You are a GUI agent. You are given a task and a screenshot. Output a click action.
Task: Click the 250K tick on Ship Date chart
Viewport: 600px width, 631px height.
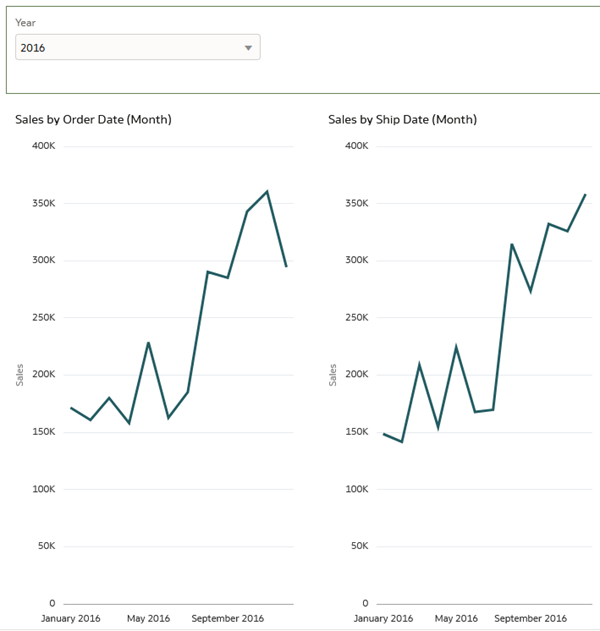pyautogui.click(x=357, y=318)
